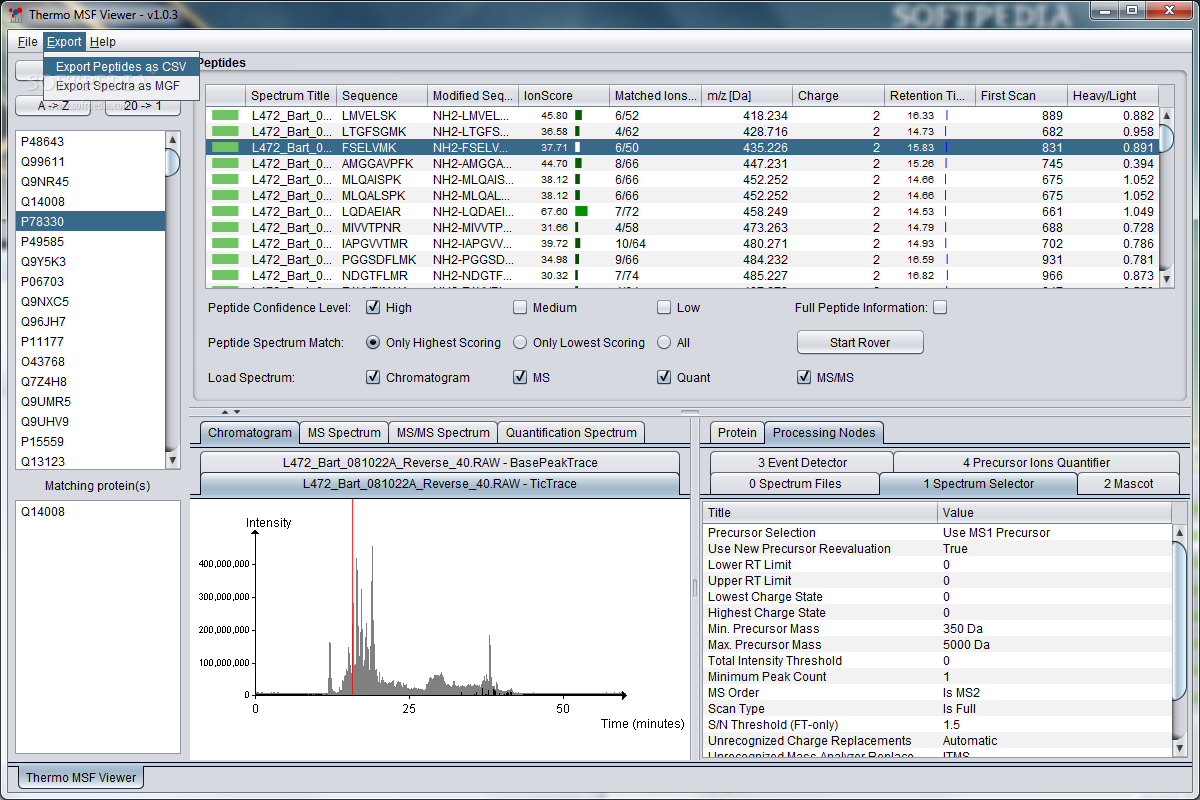Select the BasePeakTrace chromatogram tab

click(x=440, y=463)
